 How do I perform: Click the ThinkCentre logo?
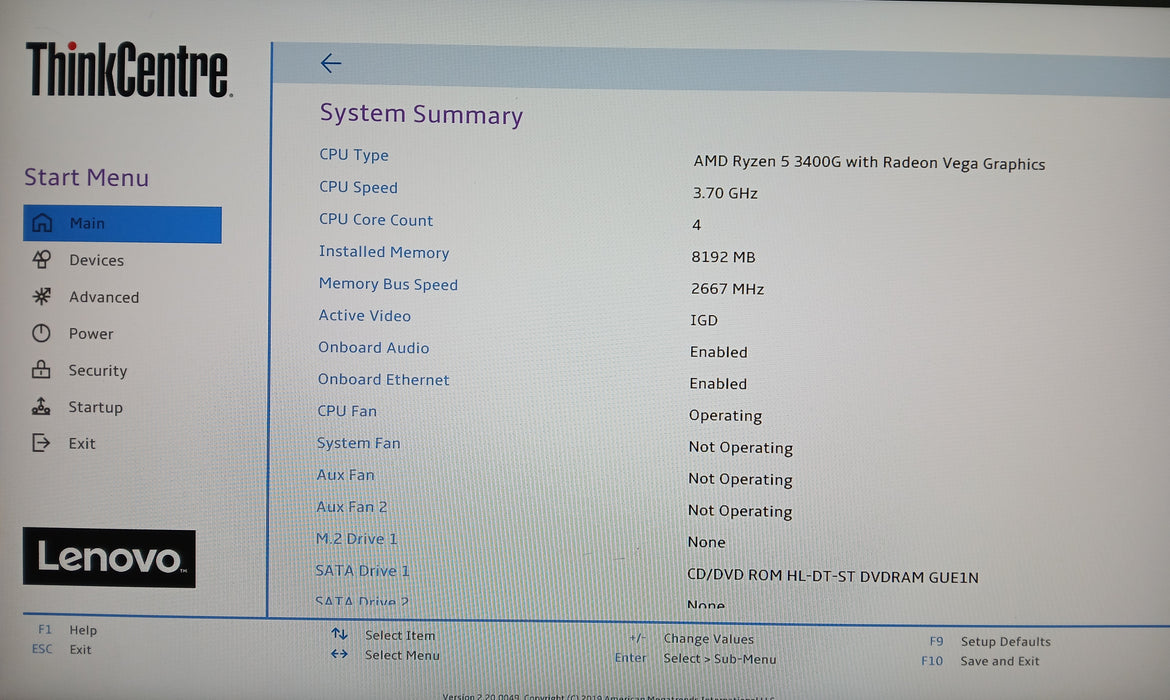point(129,69)
